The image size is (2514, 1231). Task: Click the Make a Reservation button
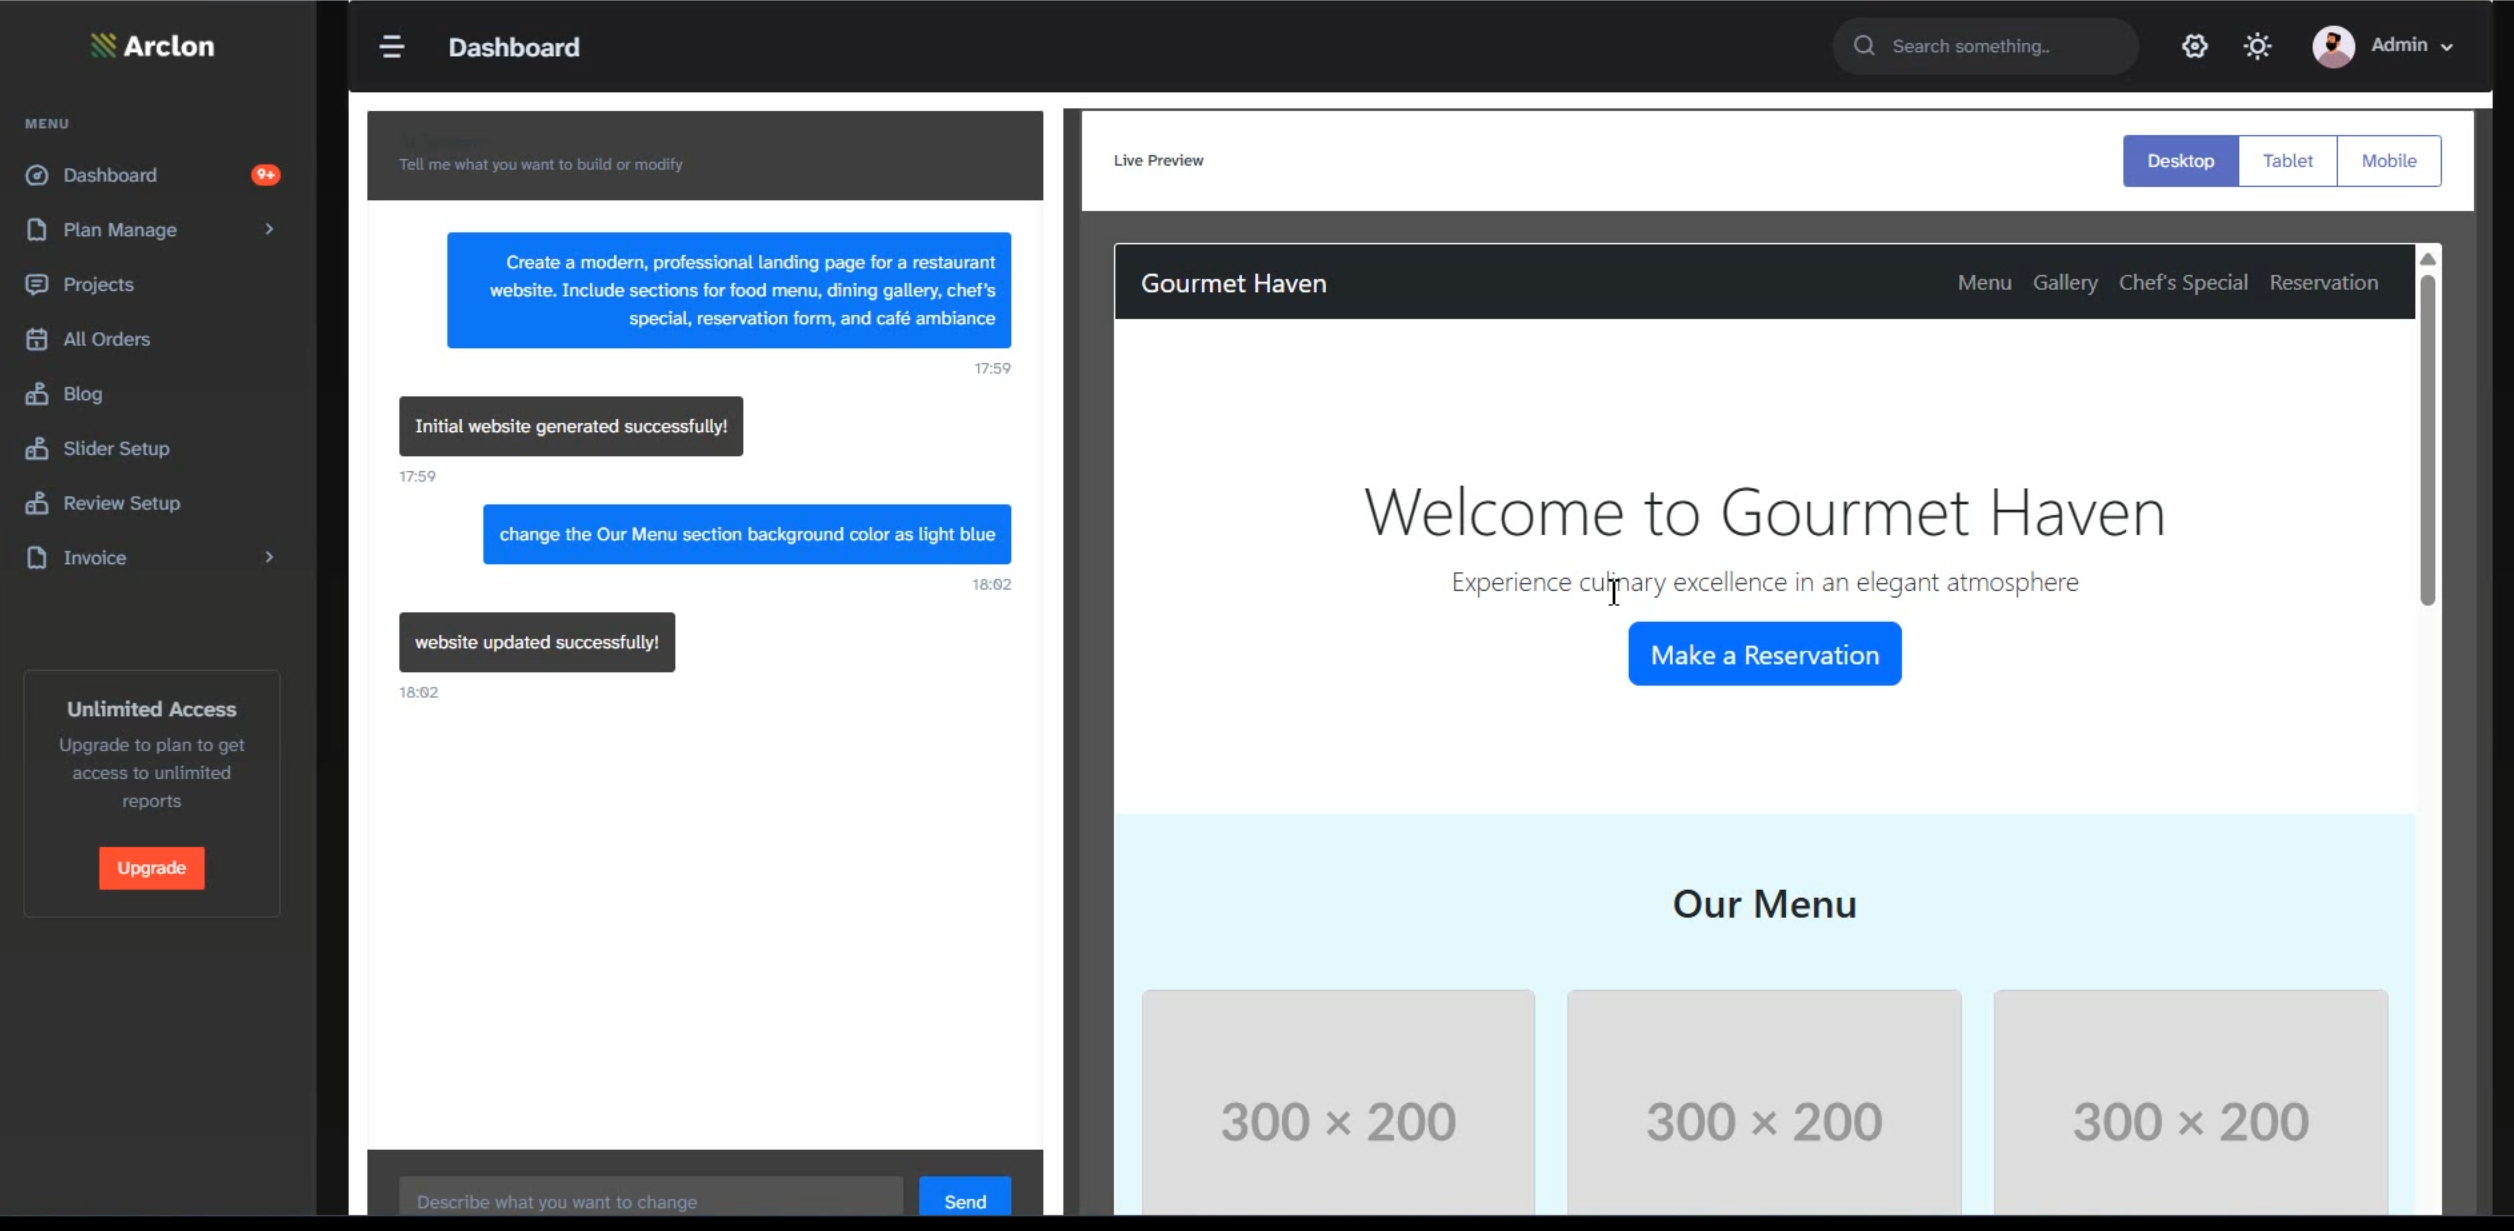(x=1764, y=654)
